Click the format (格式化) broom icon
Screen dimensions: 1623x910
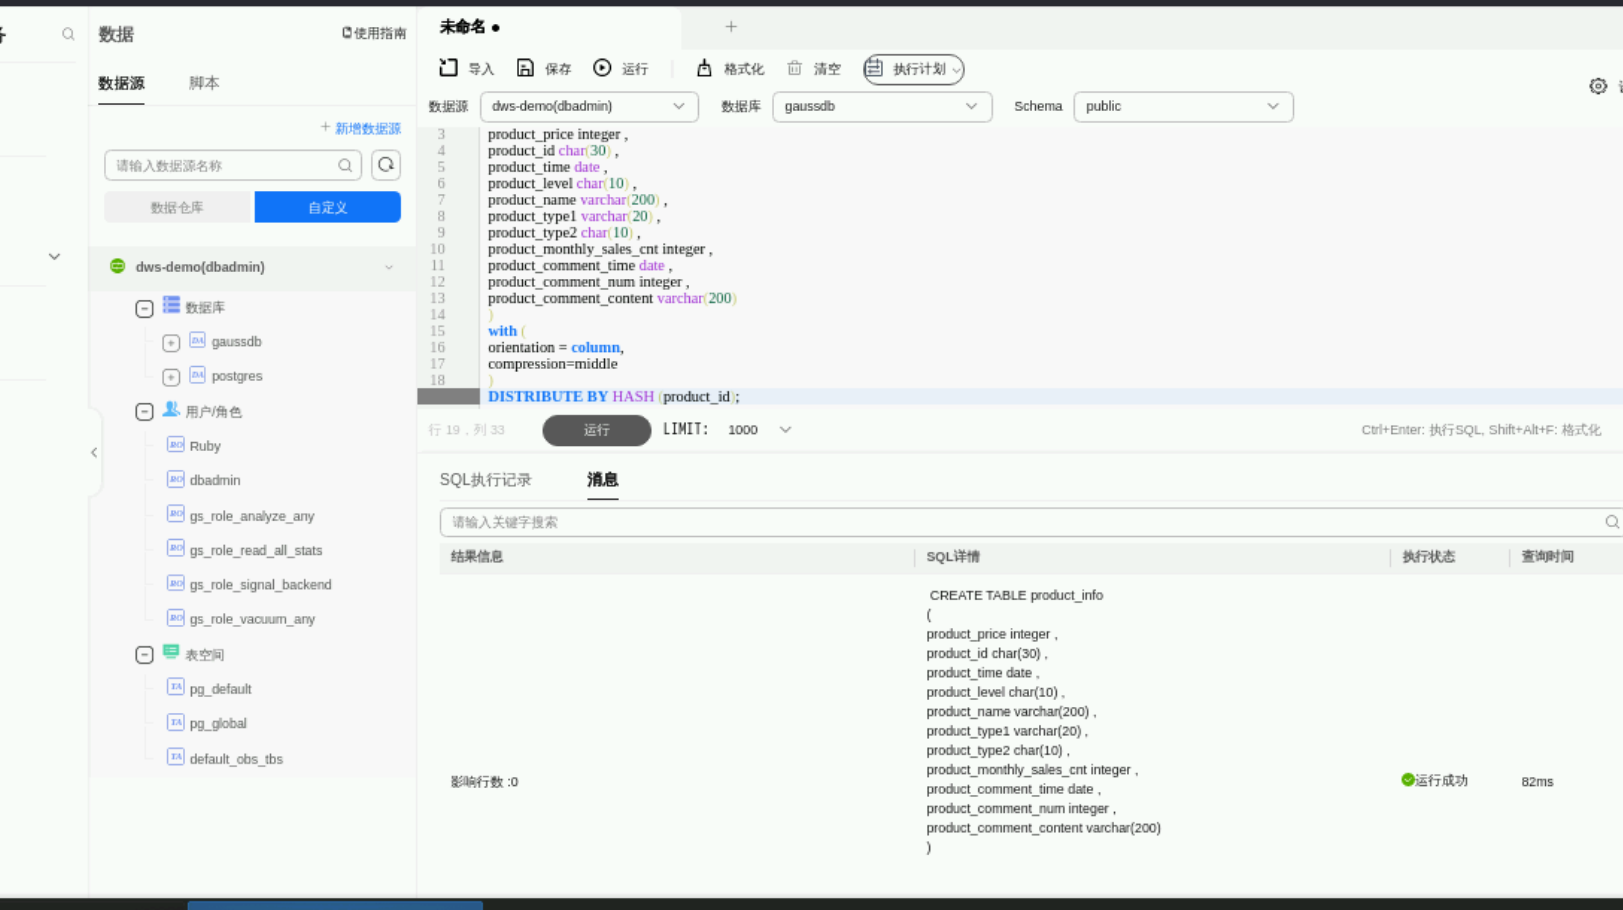(704, 68)
